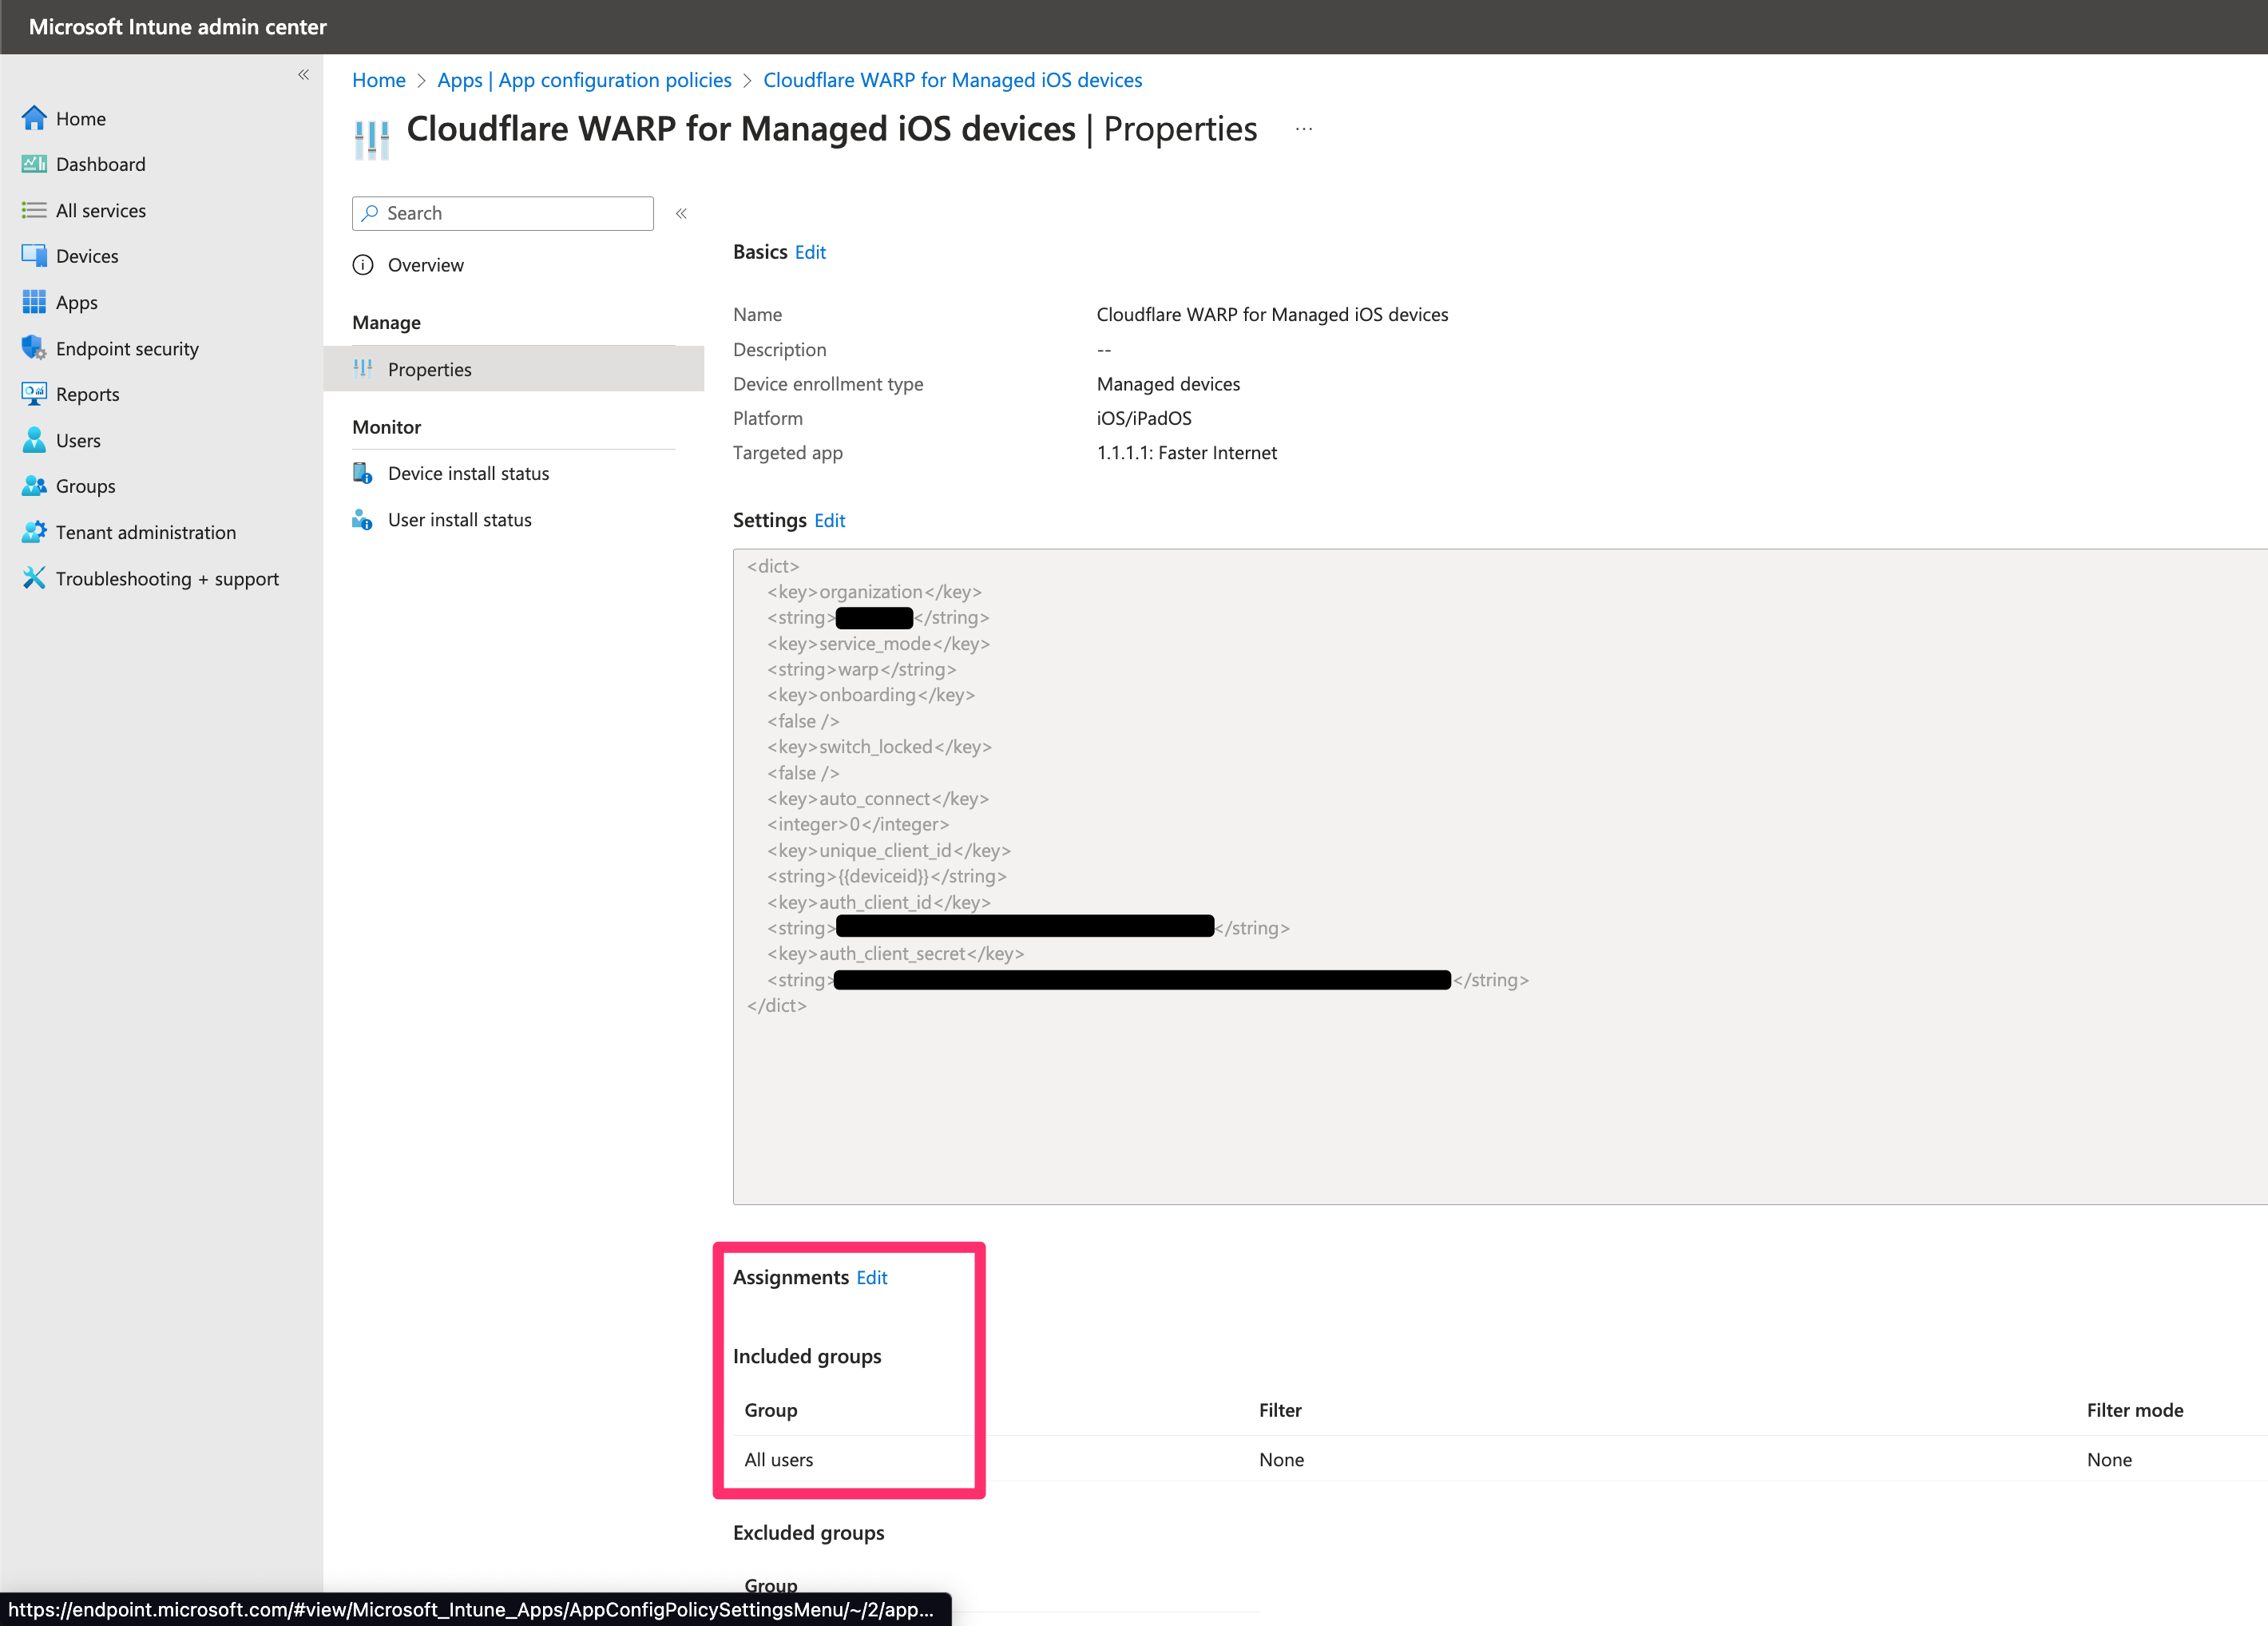This screenshot has width=2268, height=1626.
Task: Open the ellipsis more options menu
Action: point(1304,129)
